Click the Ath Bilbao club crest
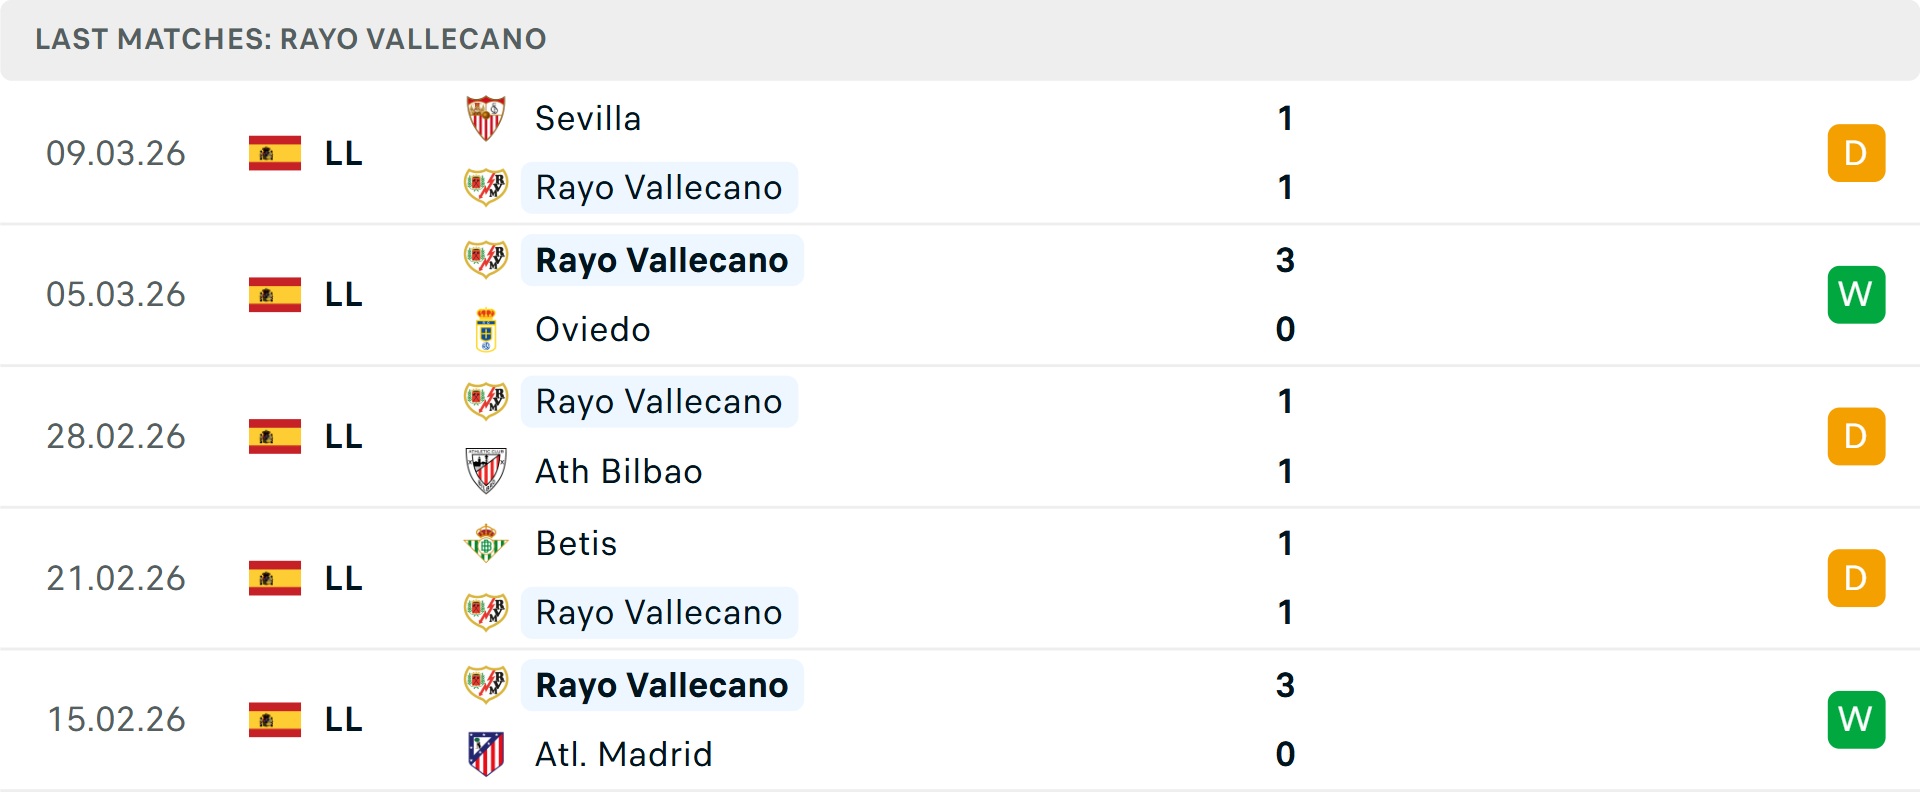 [x=486, y=471]
